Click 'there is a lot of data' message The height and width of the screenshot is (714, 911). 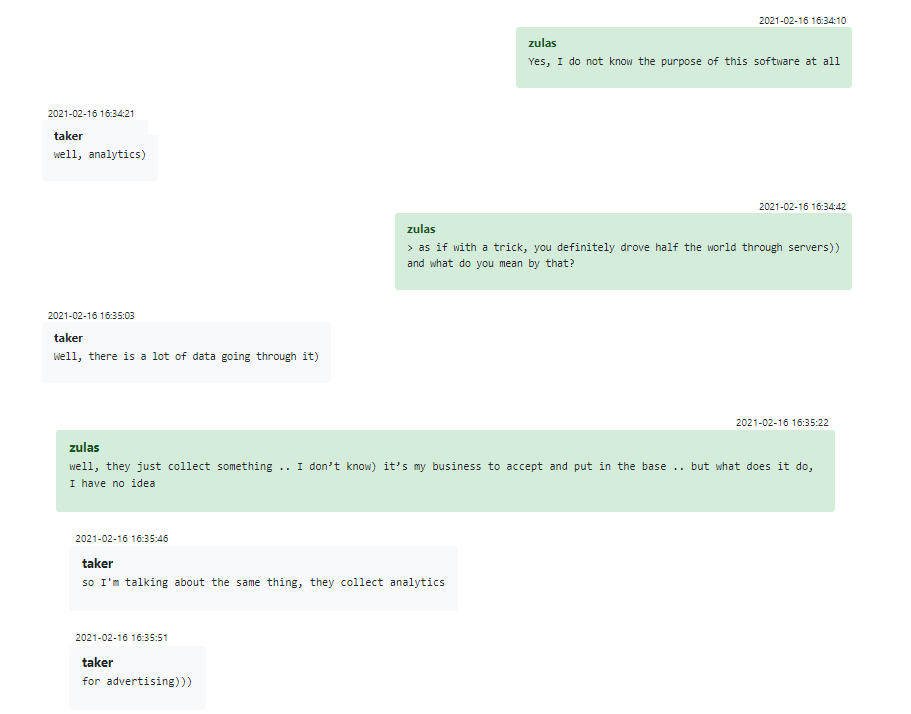(186, 357)
